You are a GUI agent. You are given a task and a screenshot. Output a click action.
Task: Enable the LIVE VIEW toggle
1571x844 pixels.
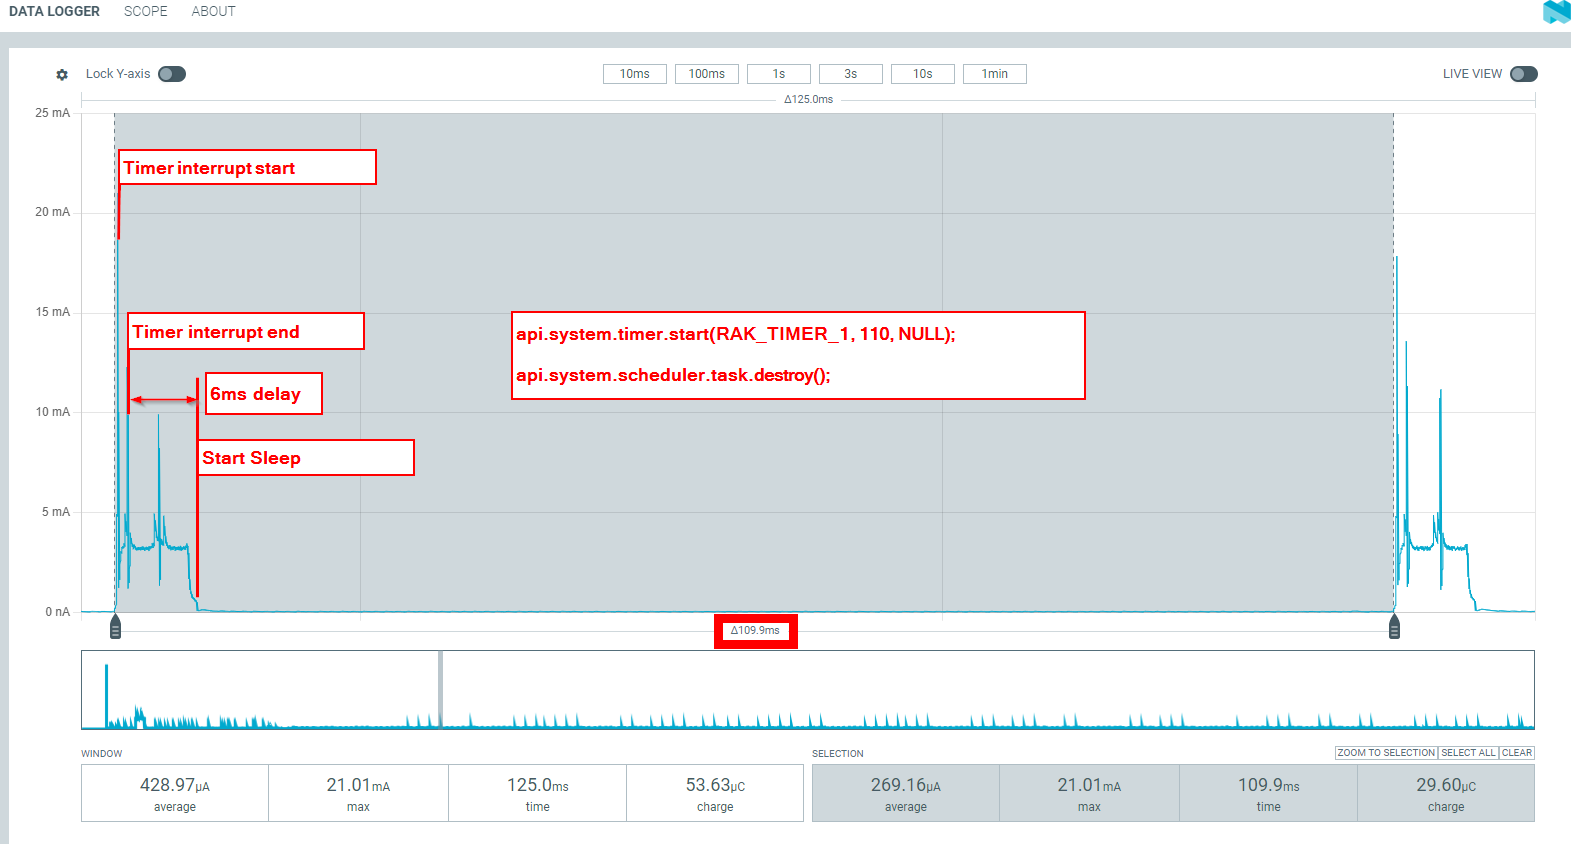1523,74
